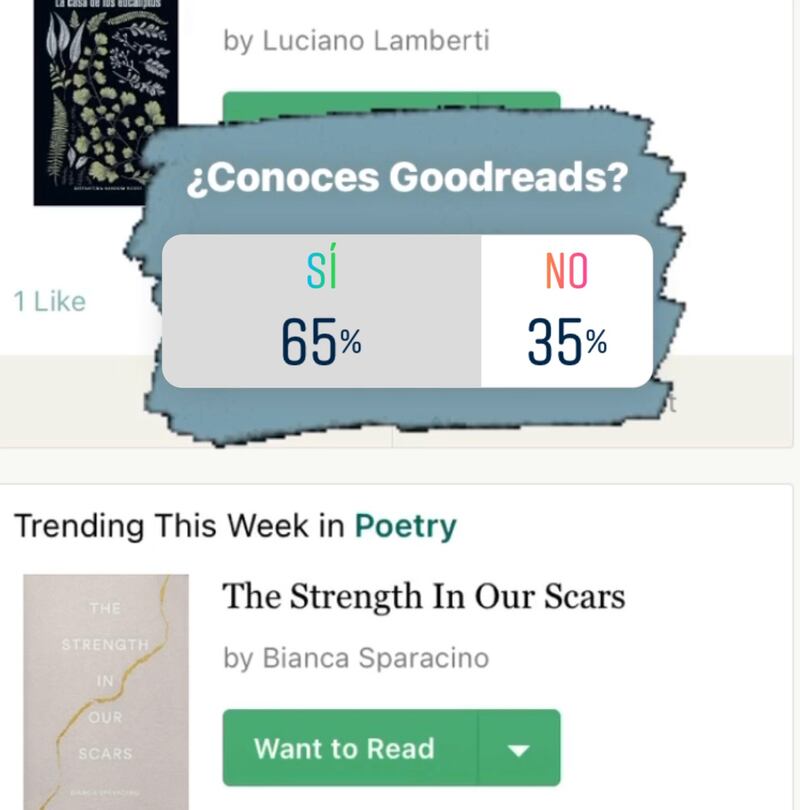
Task: Click the Trending This Week in heading
Action: click(179, 526)
